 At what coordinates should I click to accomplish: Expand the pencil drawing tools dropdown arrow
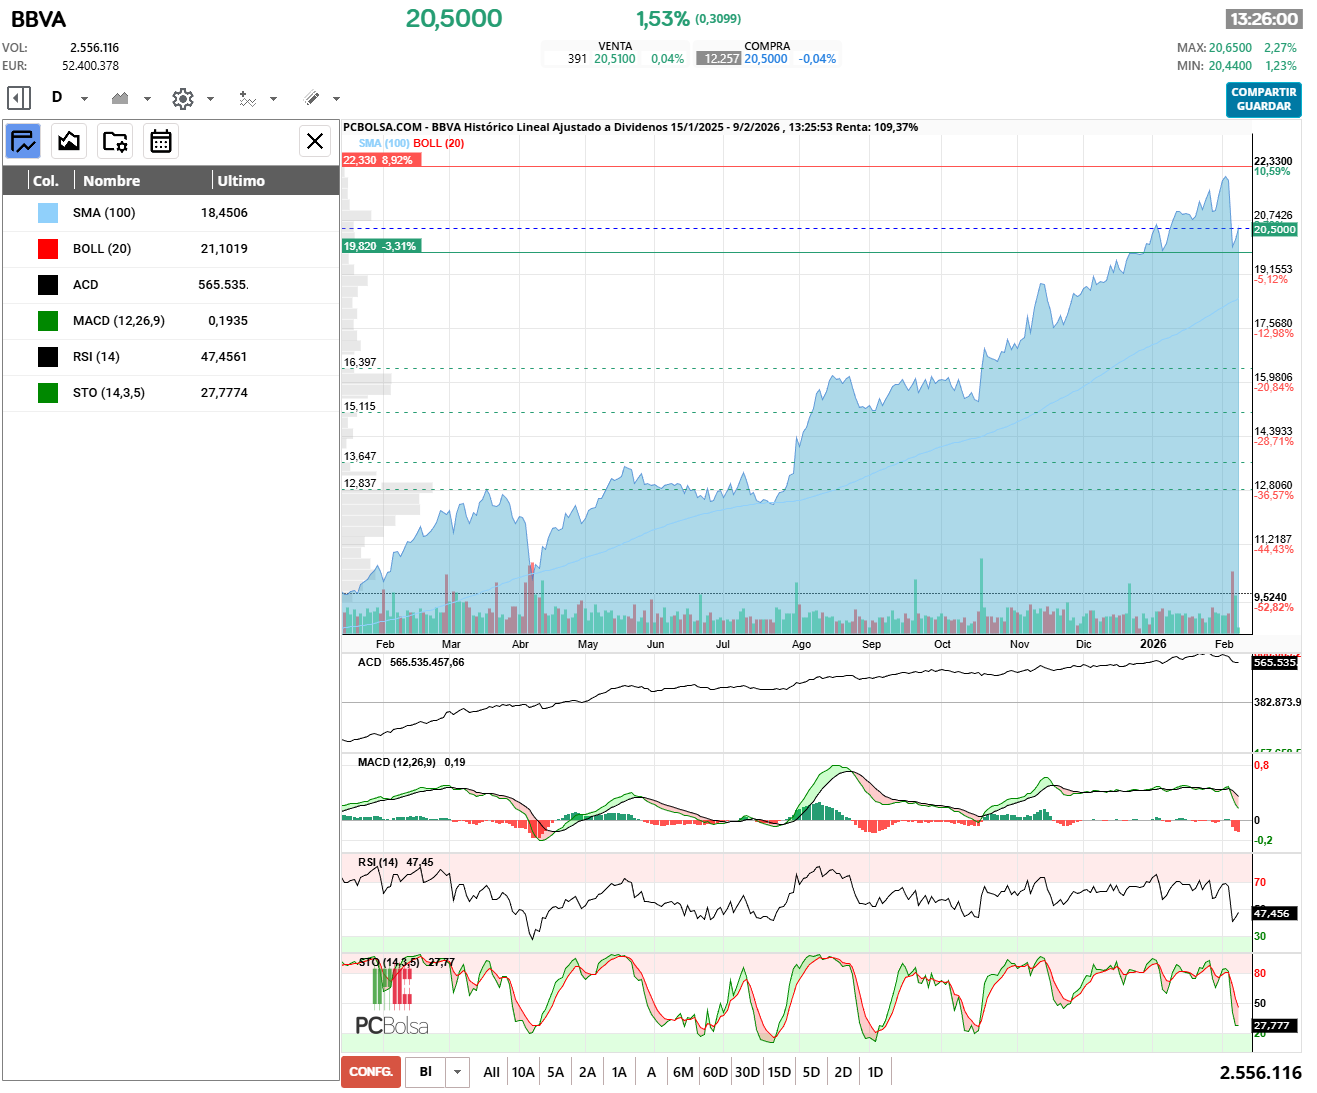[x=336, y=99]
